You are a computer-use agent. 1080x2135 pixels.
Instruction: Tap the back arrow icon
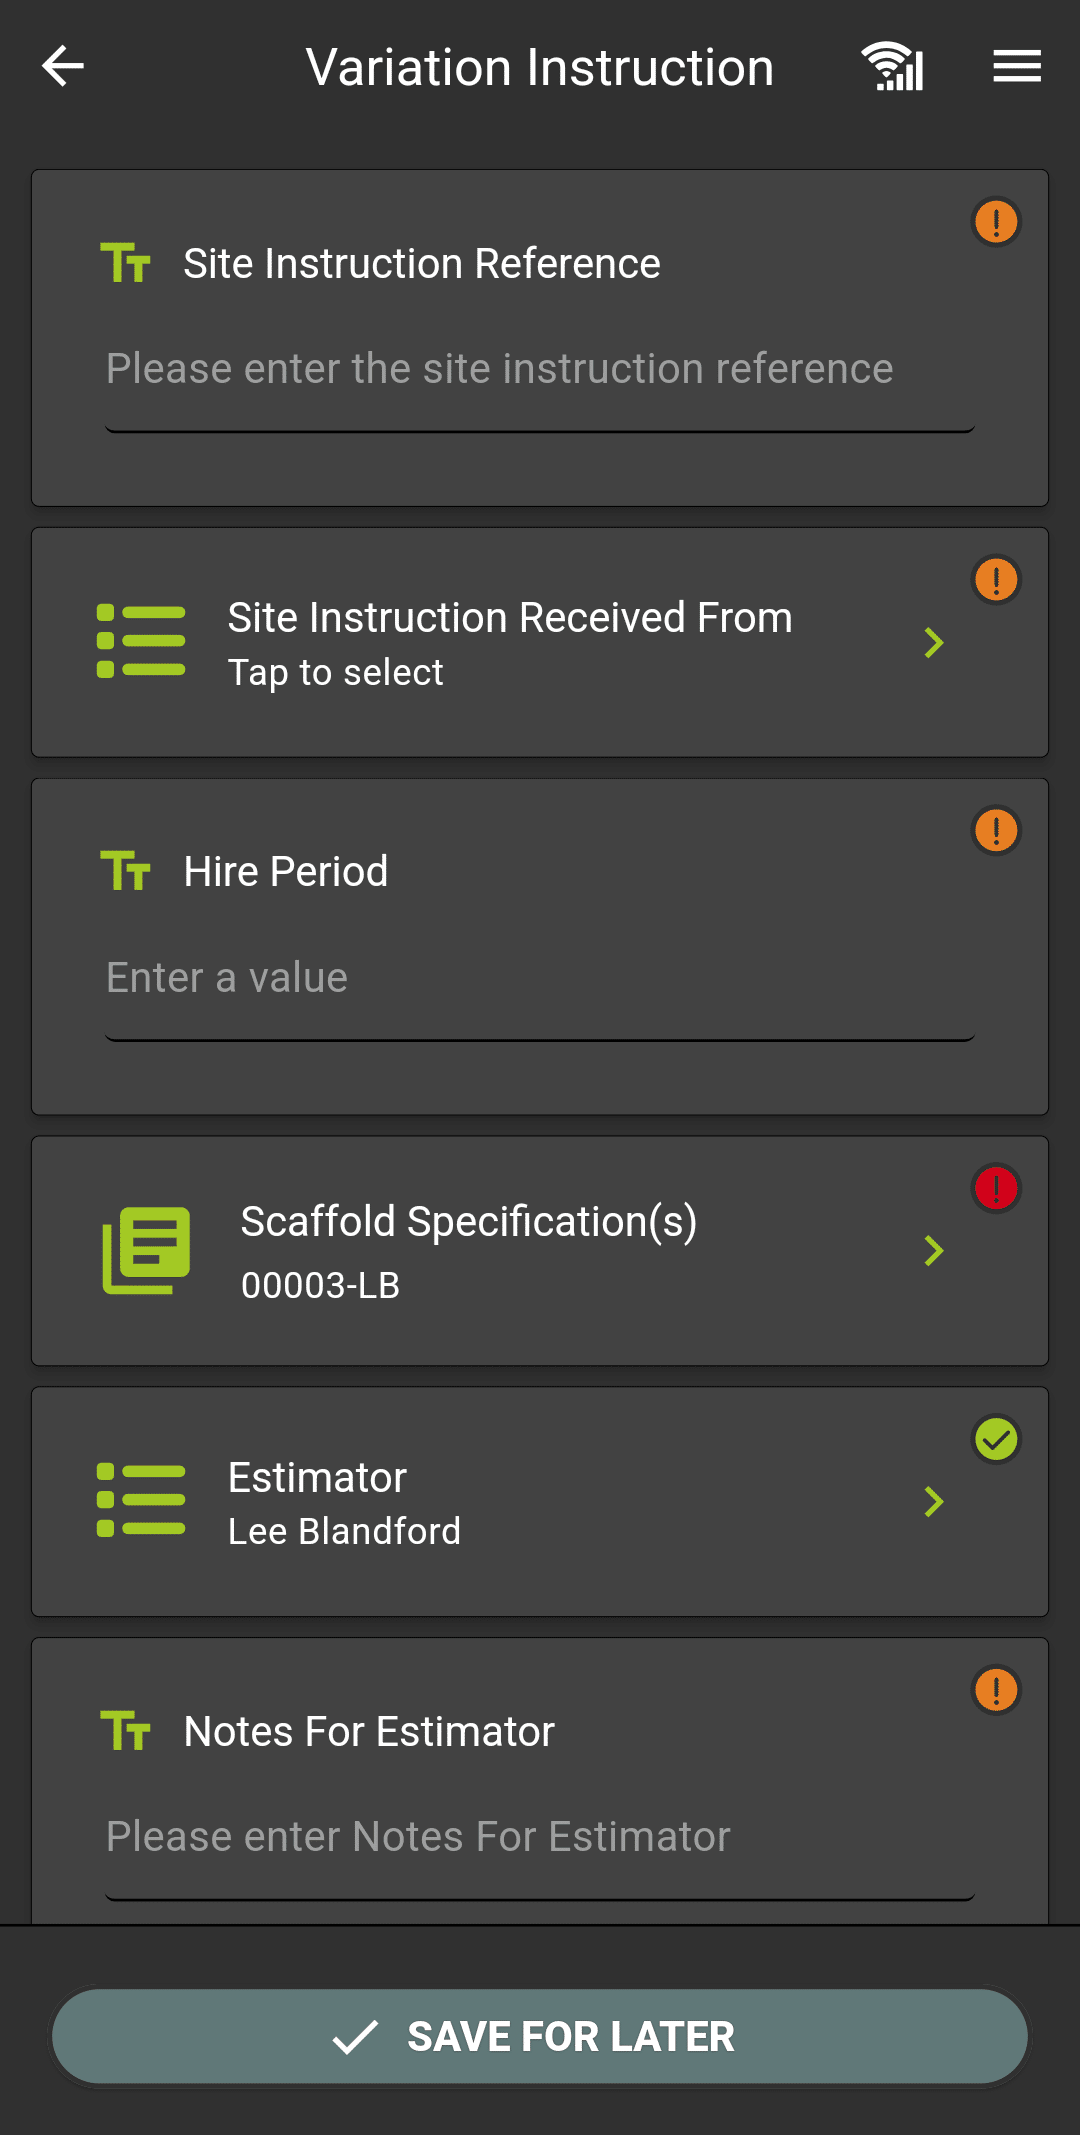point(63,67)
